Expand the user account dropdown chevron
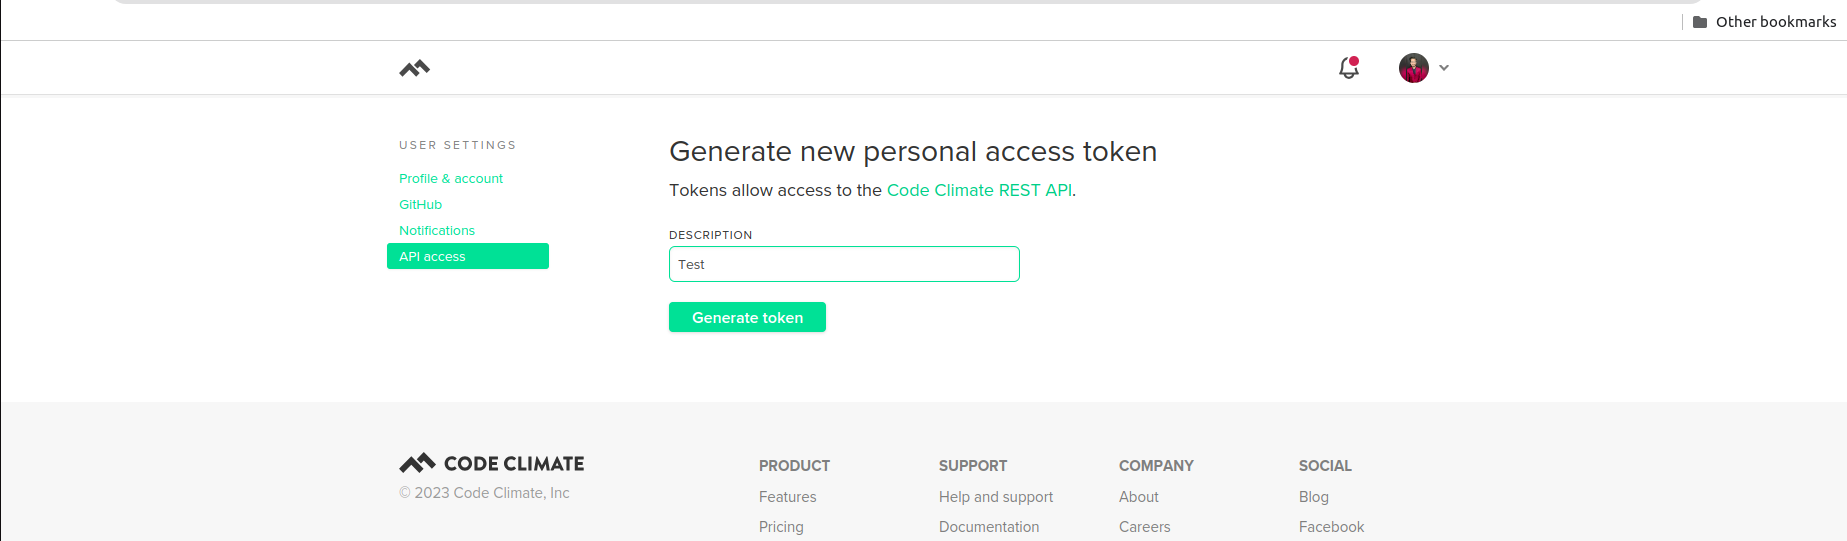1847x541 pixels. tap(1444, 68)
